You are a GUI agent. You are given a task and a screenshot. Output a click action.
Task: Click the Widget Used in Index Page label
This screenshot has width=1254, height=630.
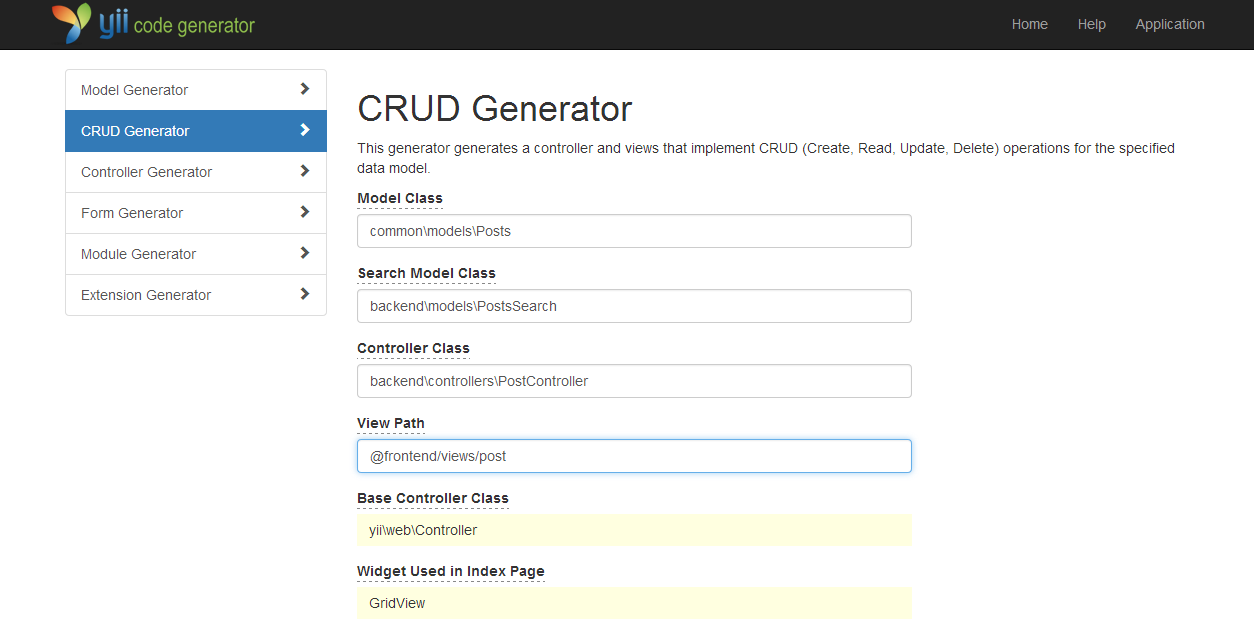pyautogui.click(x=451, y=571)
